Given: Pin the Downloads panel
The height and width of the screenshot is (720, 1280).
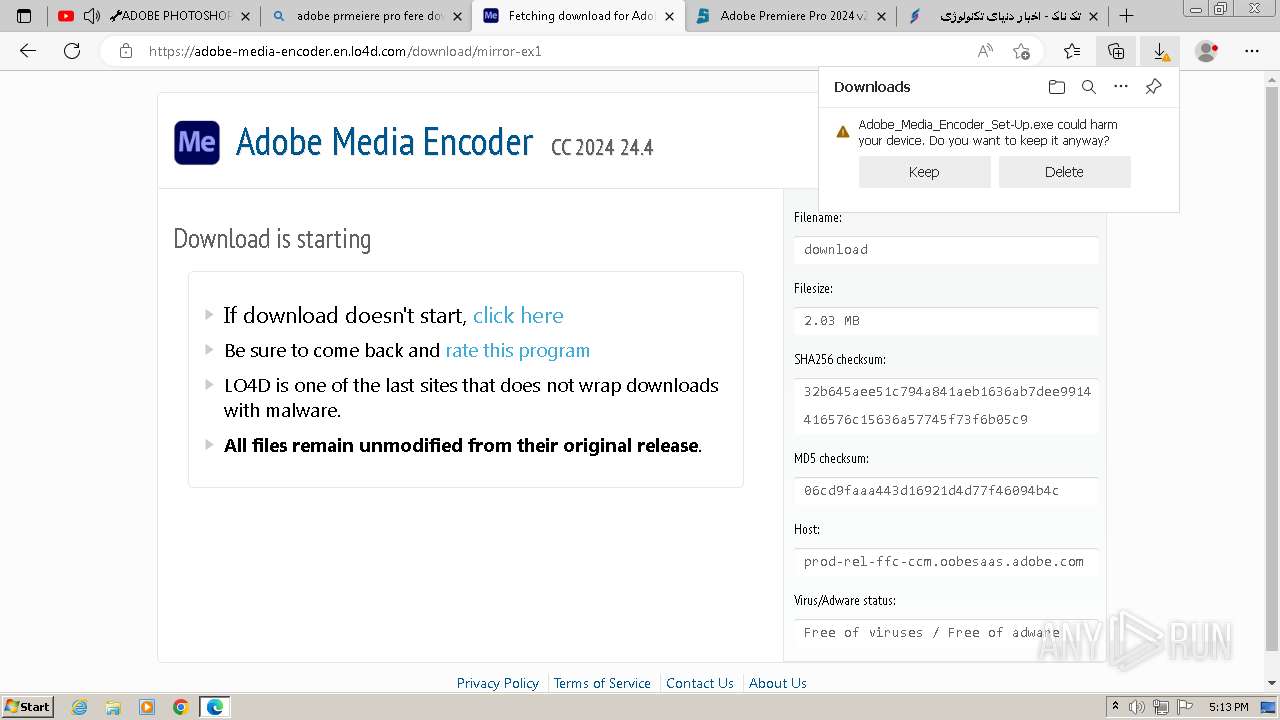Looking at the screenshot, I should tap(1153, 87).
